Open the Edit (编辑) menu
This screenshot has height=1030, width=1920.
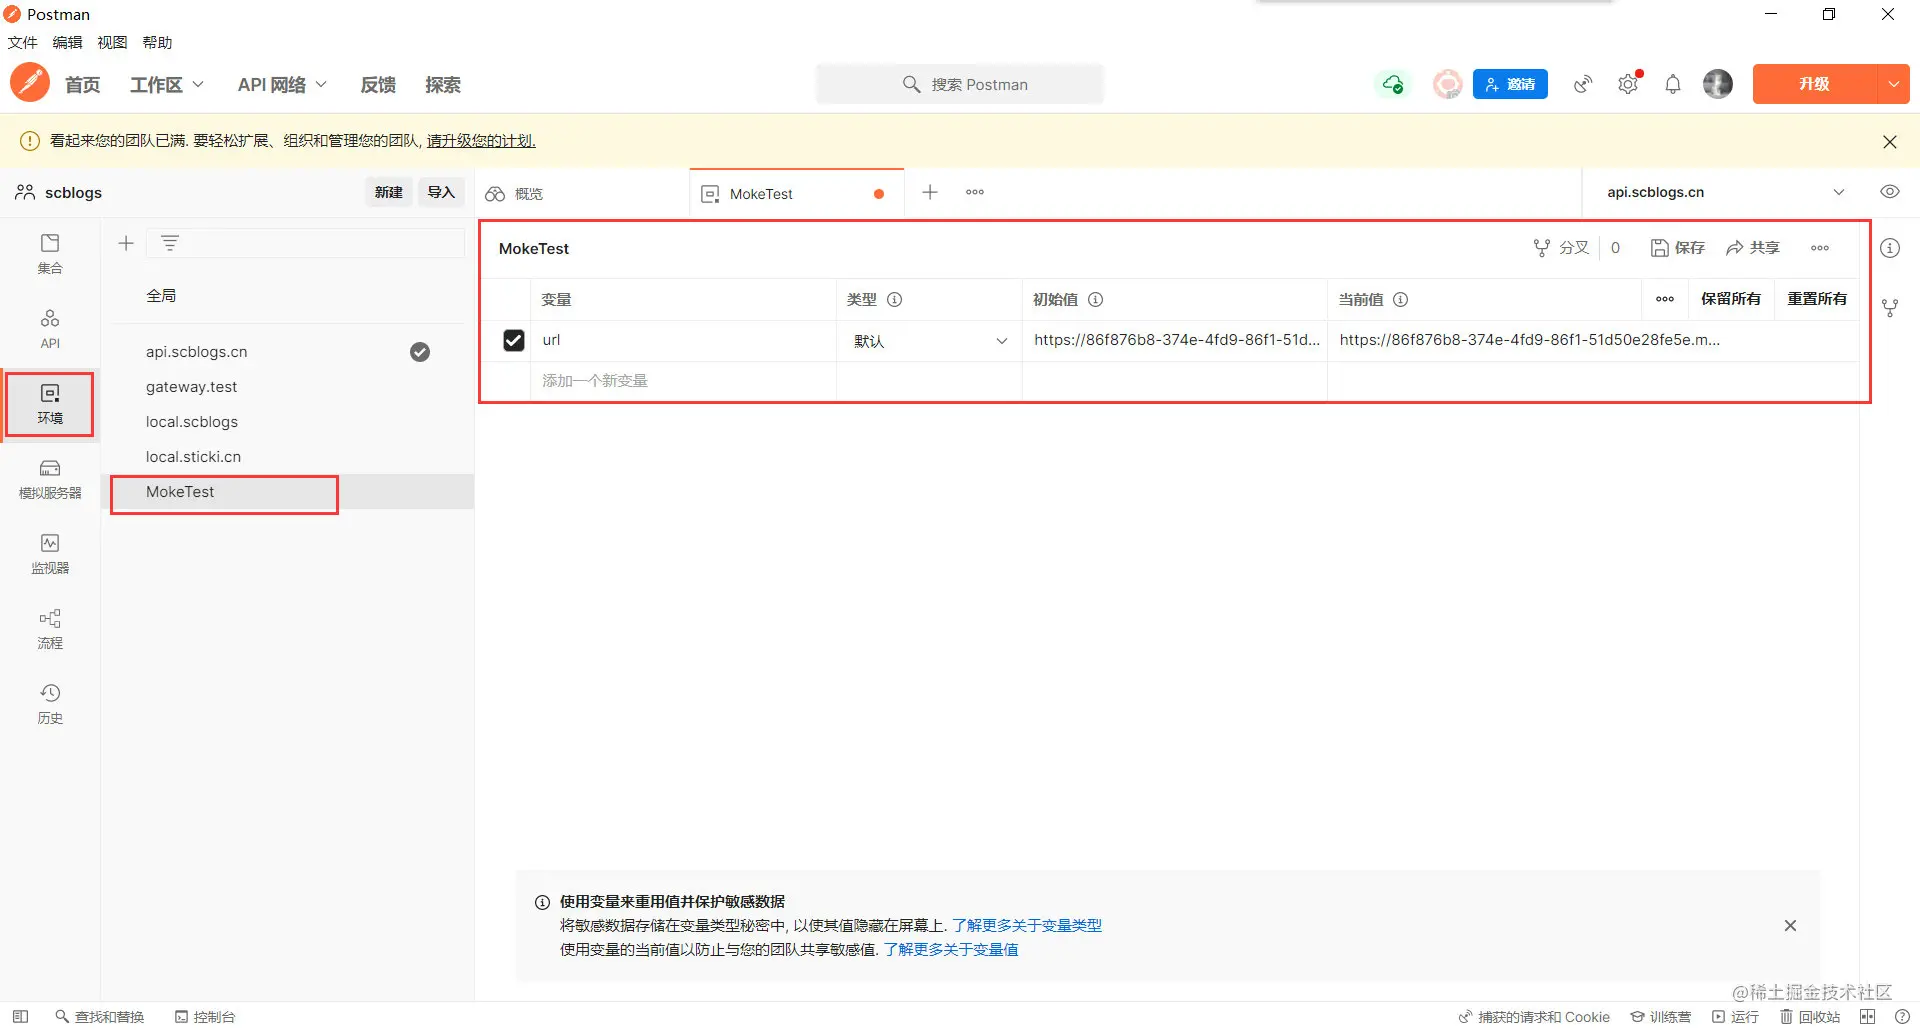(67, 43)
